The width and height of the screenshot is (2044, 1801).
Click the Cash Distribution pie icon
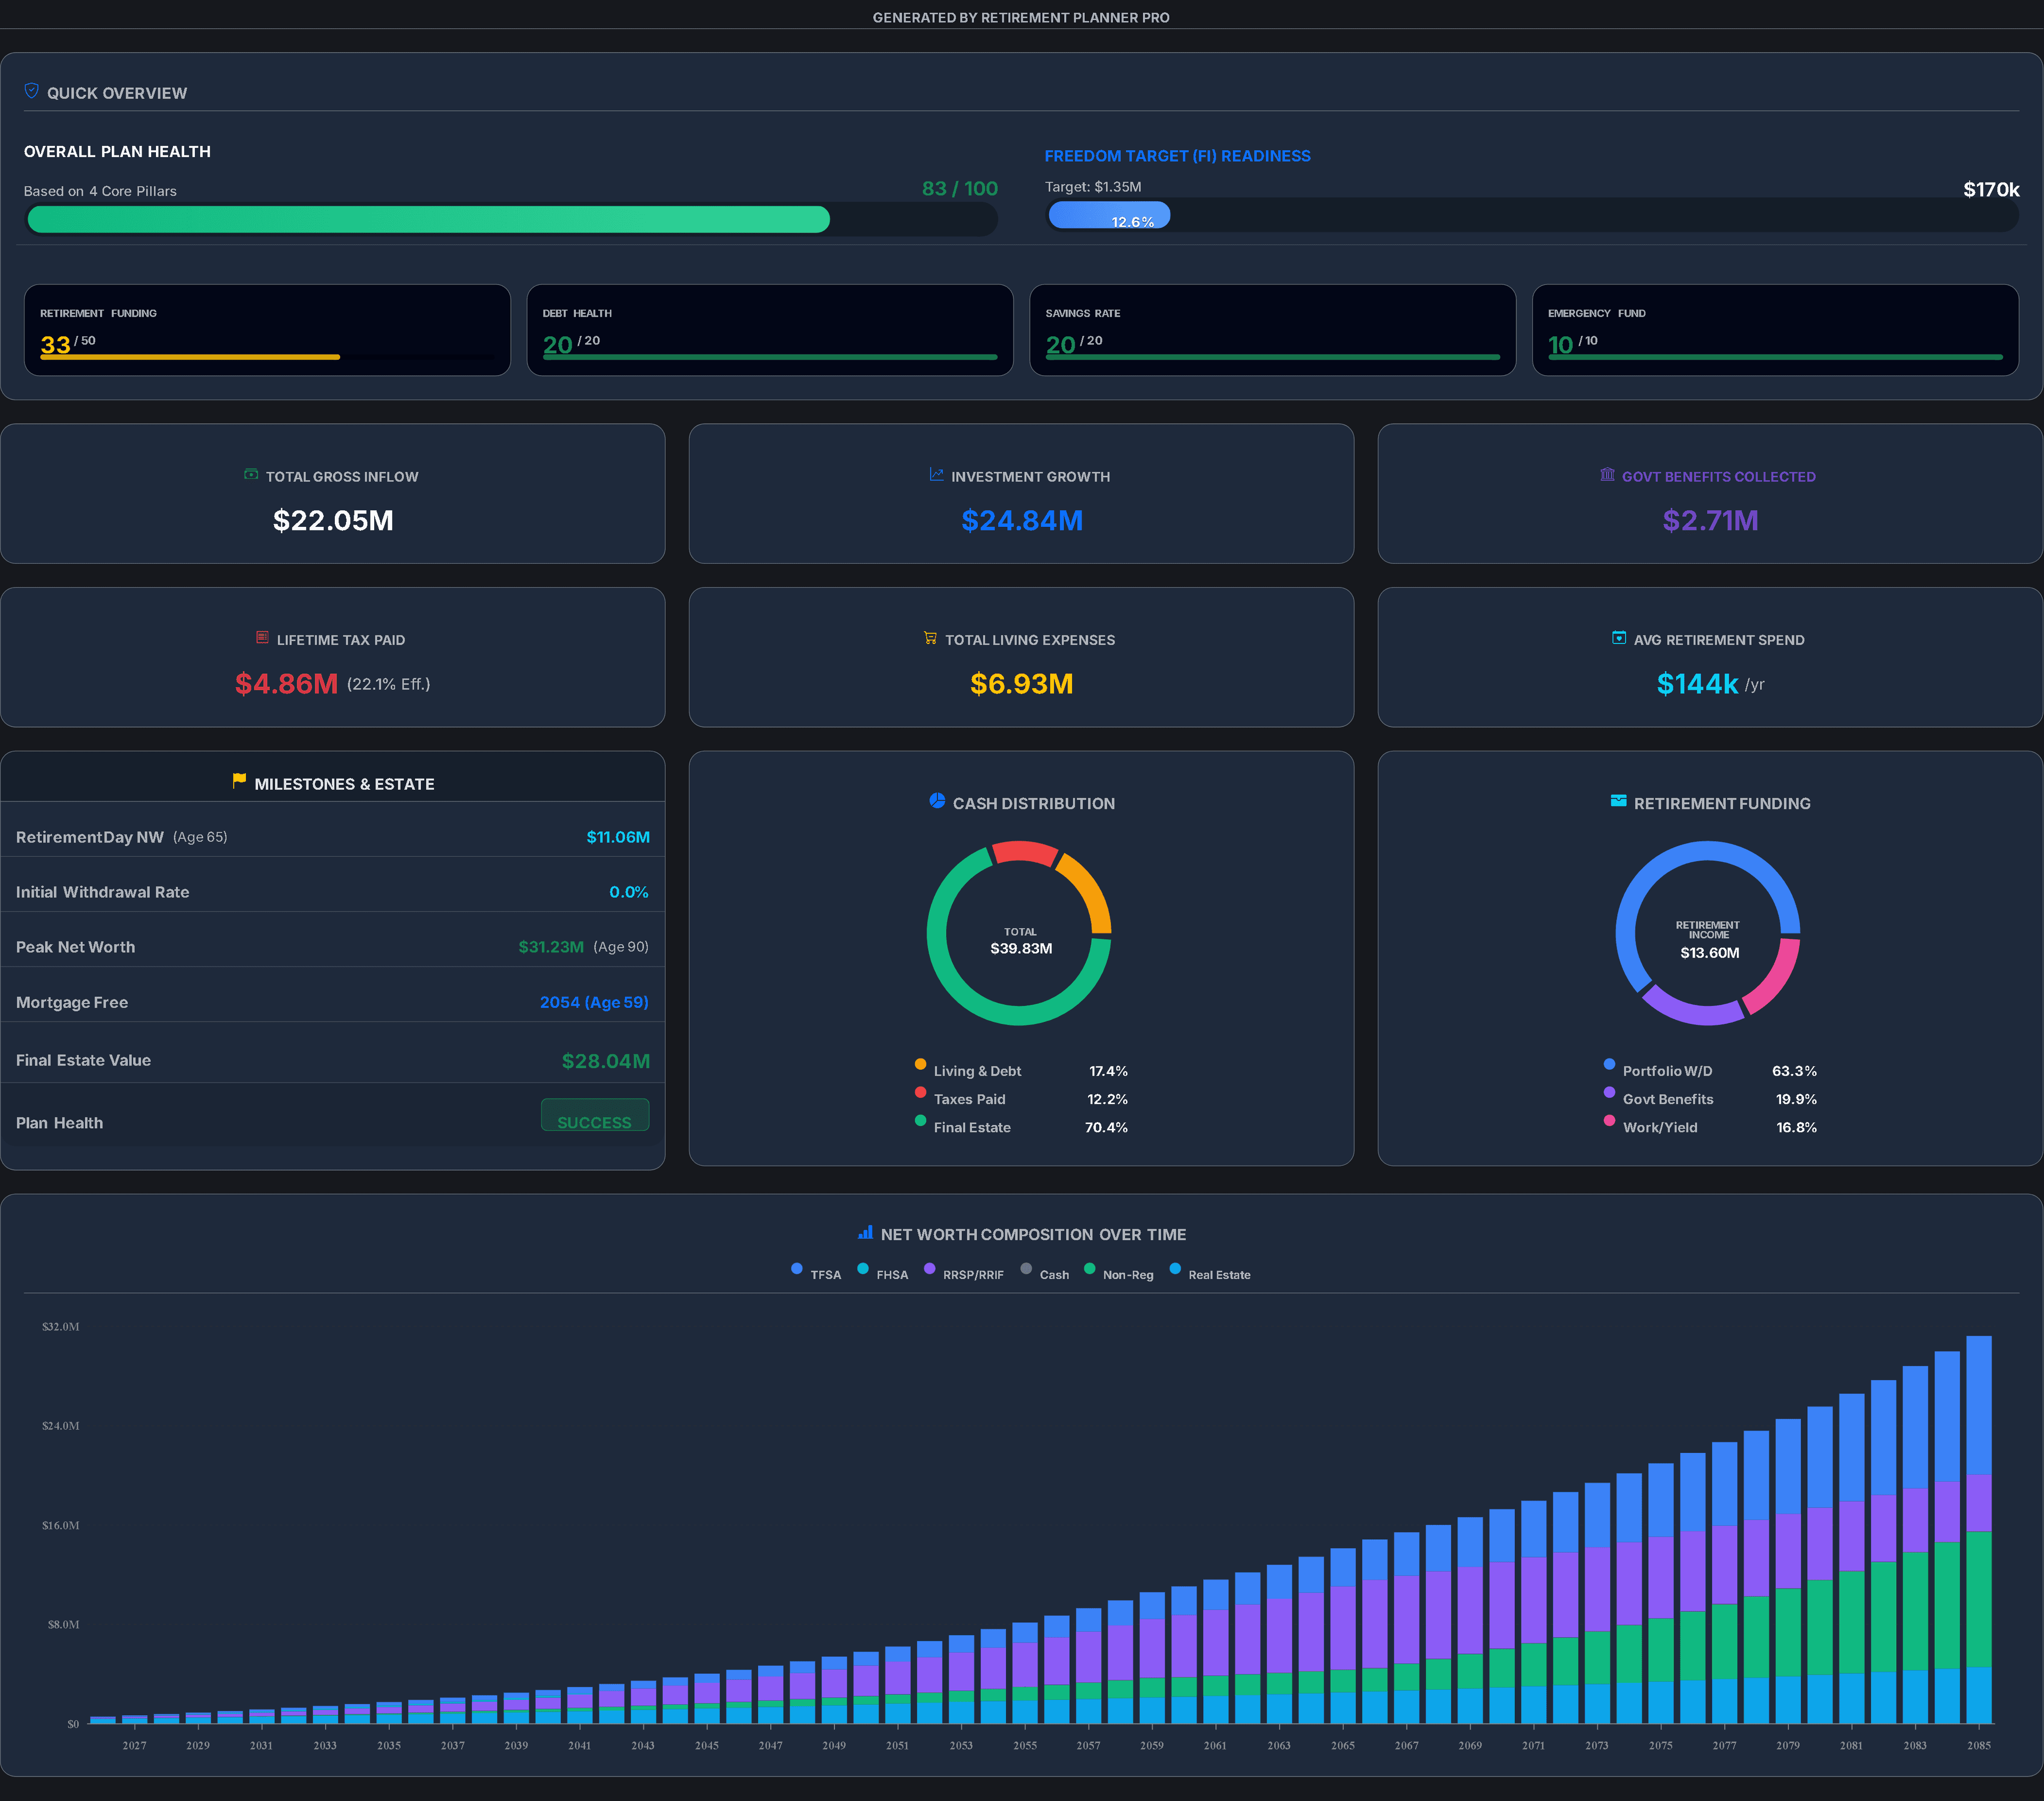[937, 801]
